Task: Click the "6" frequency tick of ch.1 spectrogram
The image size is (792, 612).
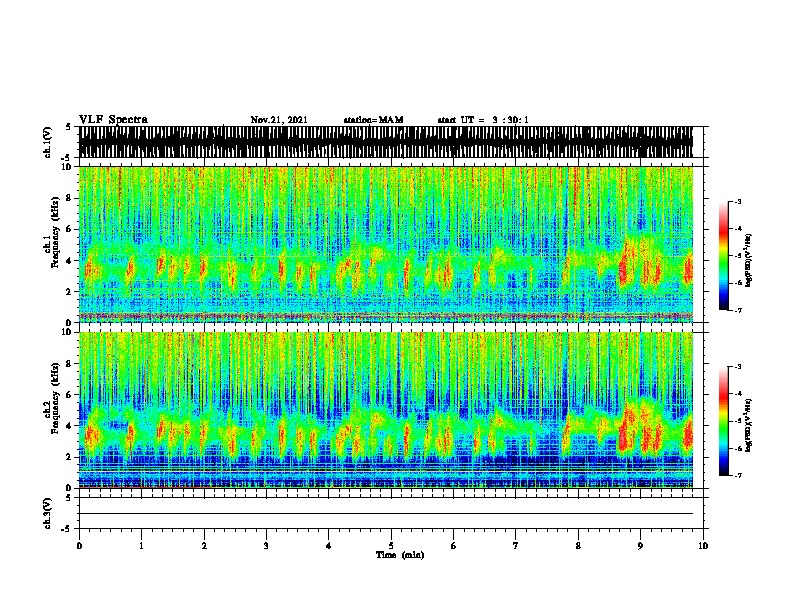Action: click(70, 229)
